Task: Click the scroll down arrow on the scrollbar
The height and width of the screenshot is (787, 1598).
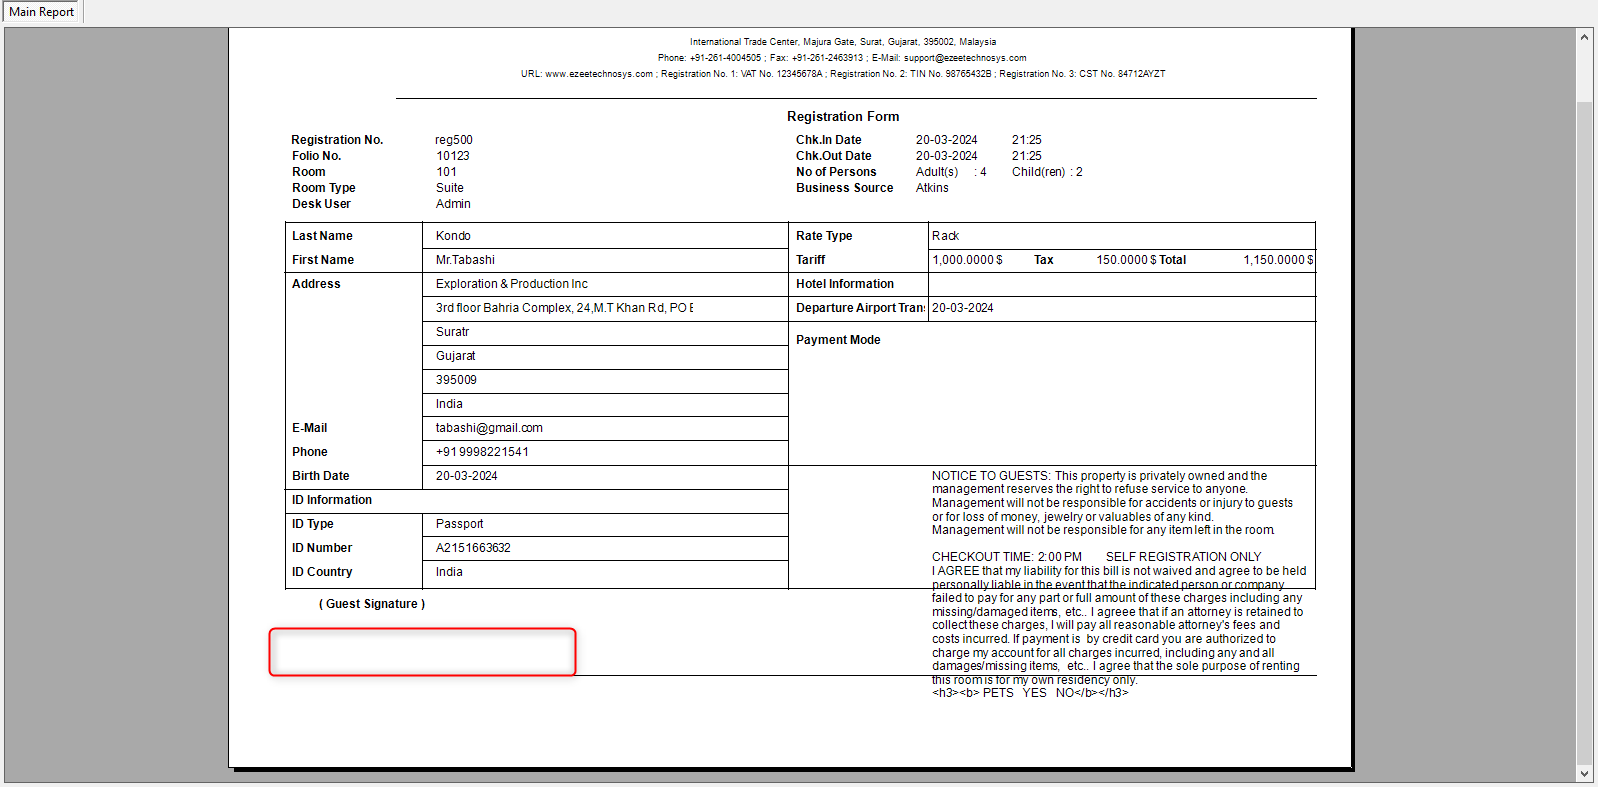Action: tap(1584, 773)
